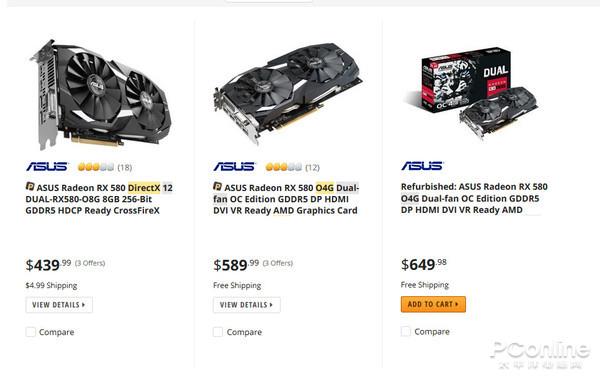600x377 pixels.
Task: Open the DUAL-RX580-O8G 8GB product title link
Action: click(99, 199)
